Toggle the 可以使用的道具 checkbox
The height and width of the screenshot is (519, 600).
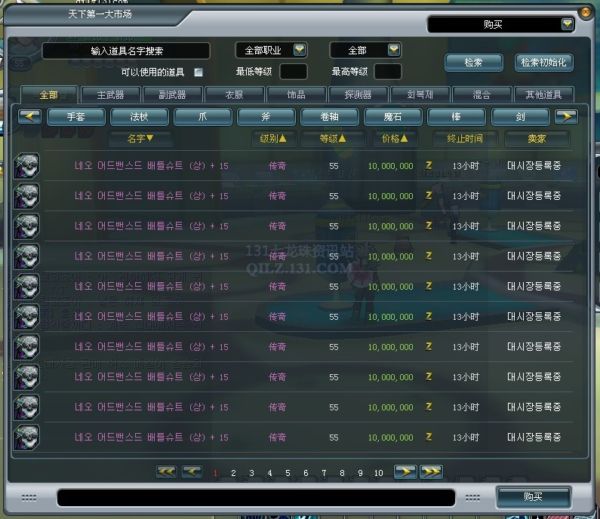point(198,72)
